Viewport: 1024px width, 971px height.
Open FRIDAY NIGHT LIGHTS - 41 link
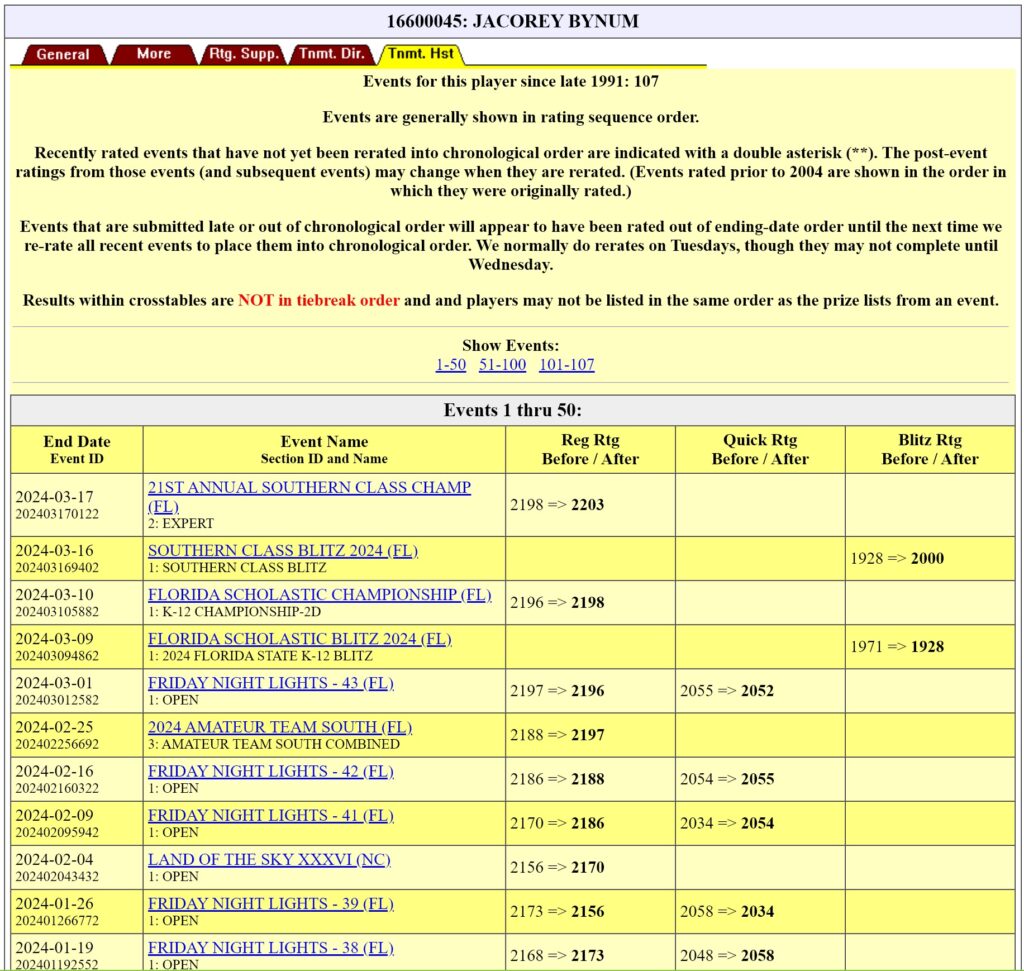coord(270,816)
